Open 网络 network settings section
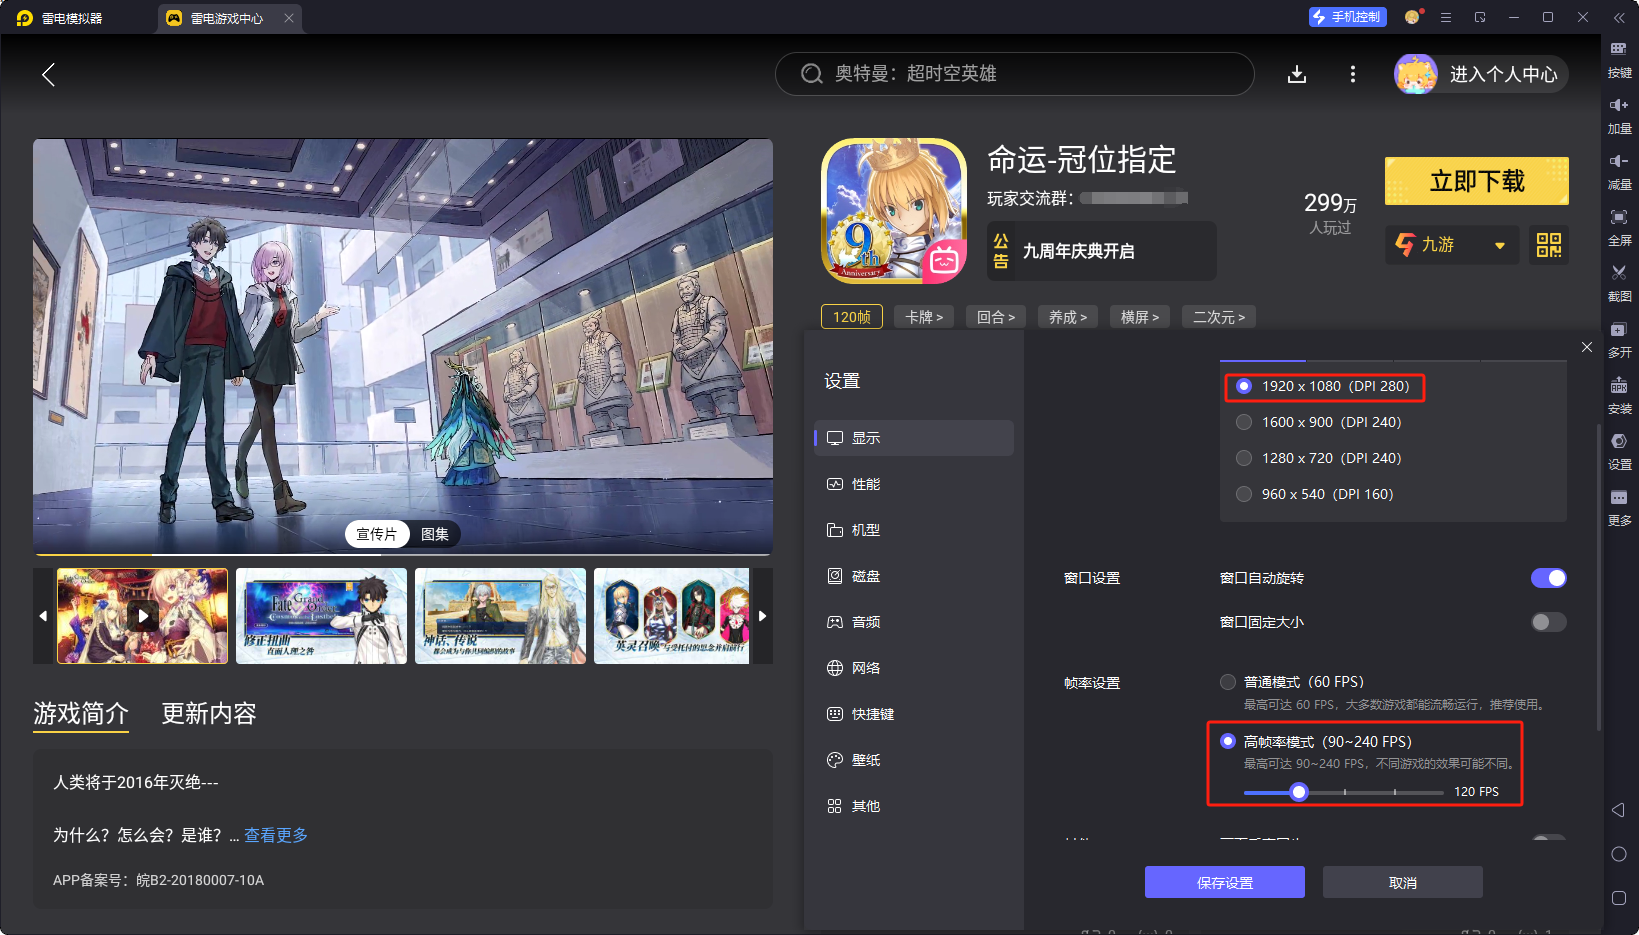 coord(914,668)
